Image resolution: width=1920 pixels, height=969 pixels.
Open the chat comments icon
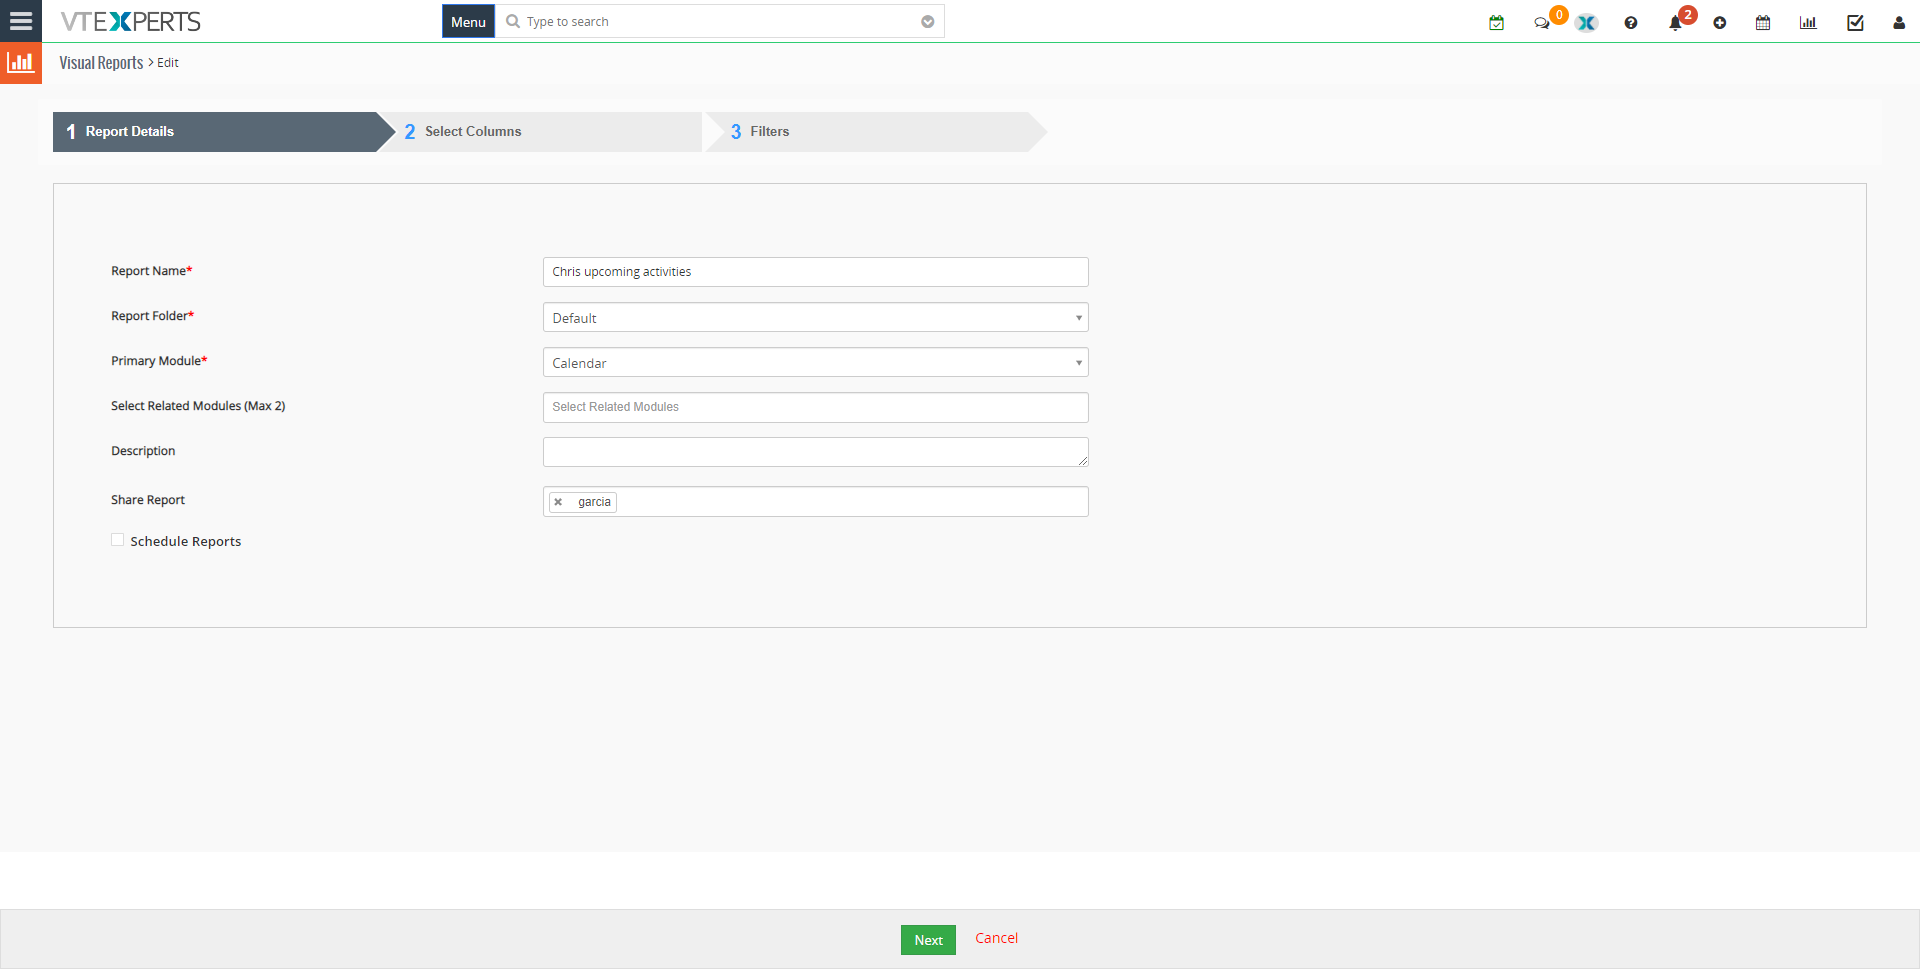[1541, 23]
